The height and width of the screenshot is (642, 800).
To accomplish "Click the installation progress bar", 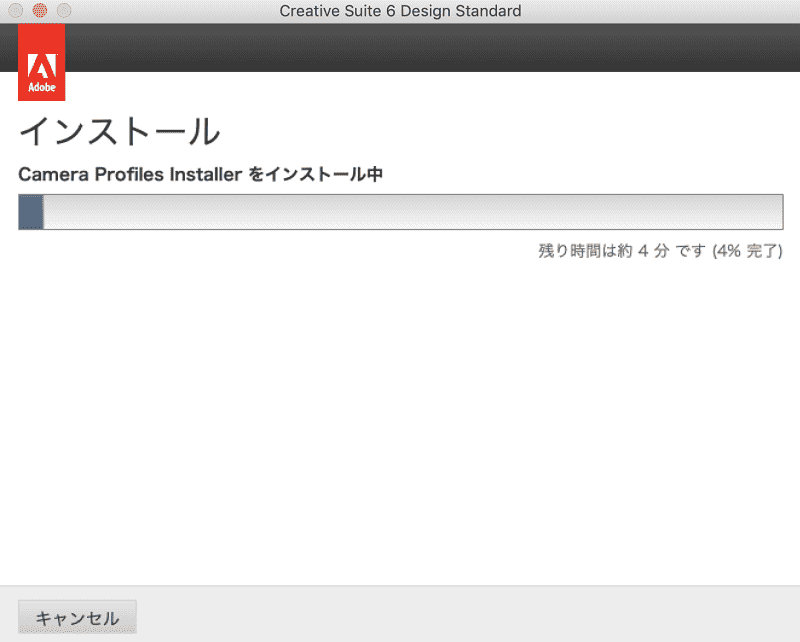I will click(x=401, y=212).
